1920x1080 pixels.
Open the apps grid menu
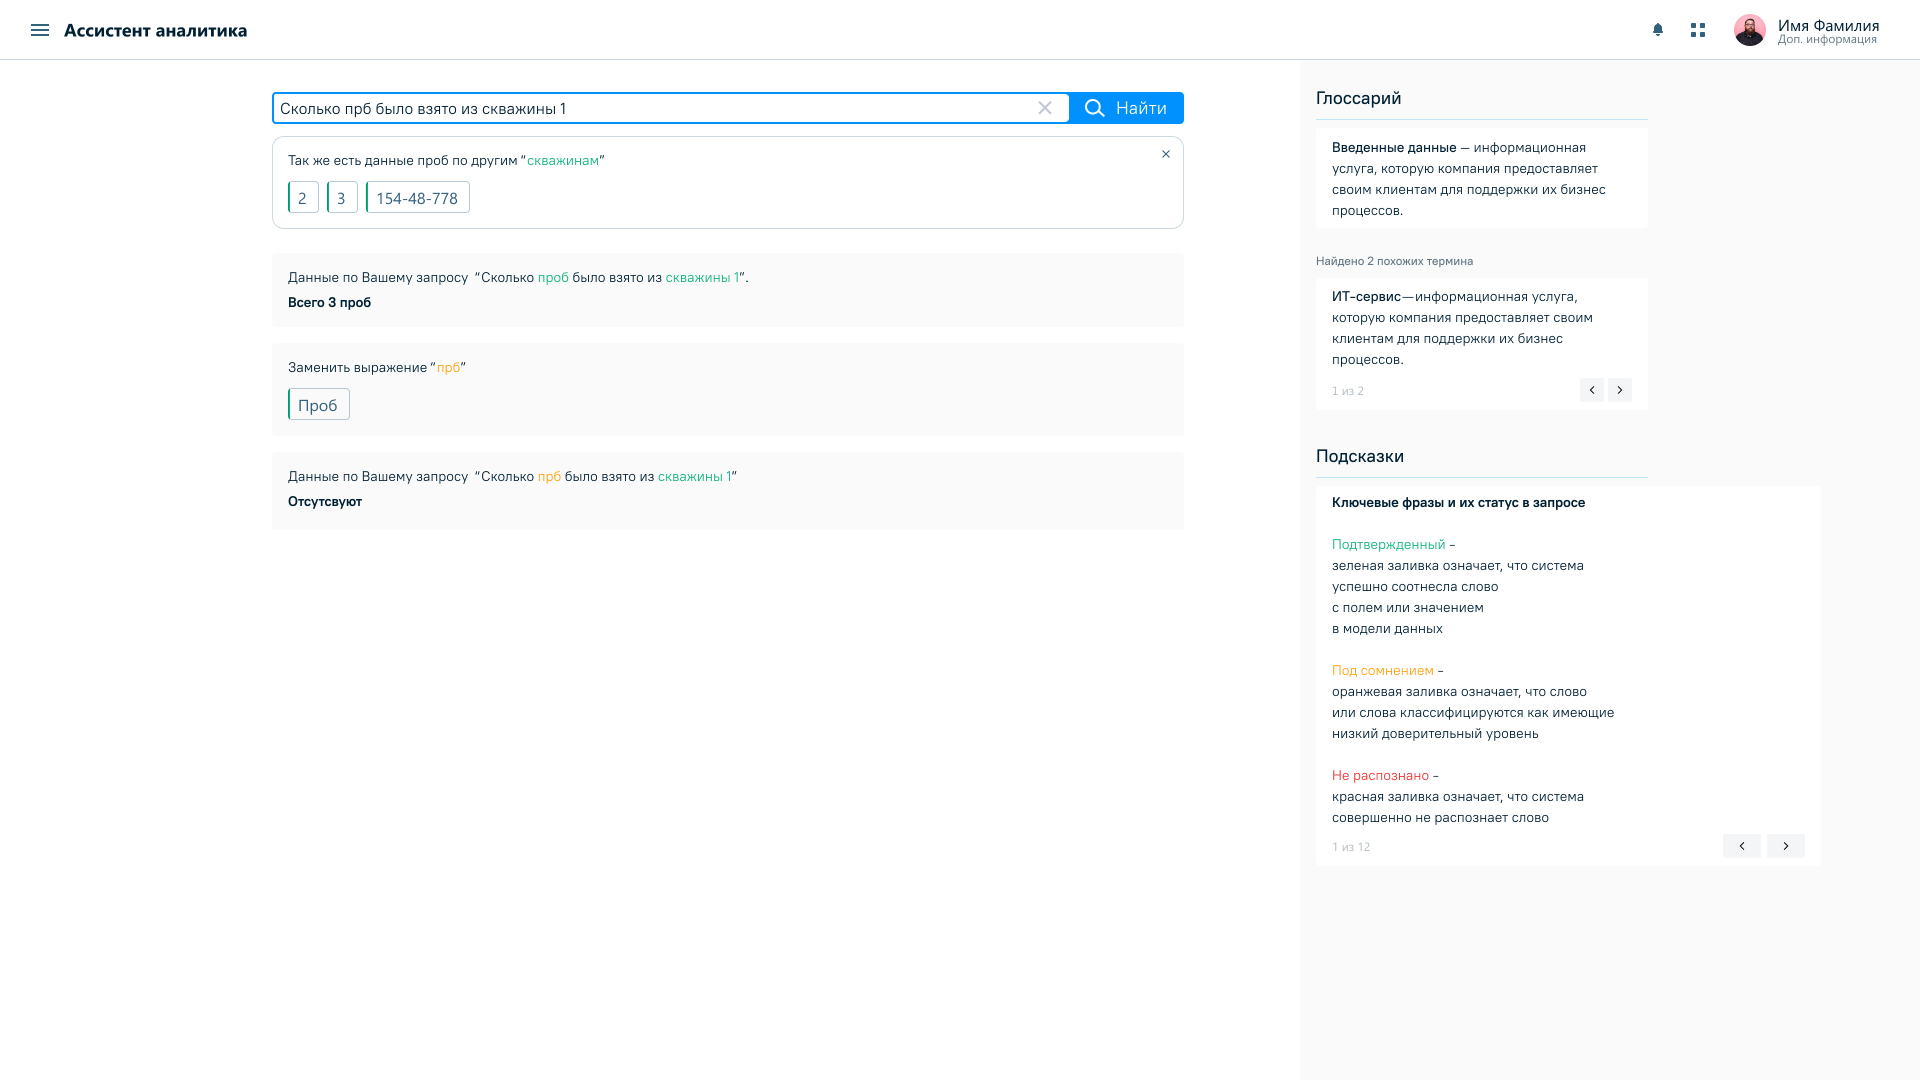coord(1698,30)
